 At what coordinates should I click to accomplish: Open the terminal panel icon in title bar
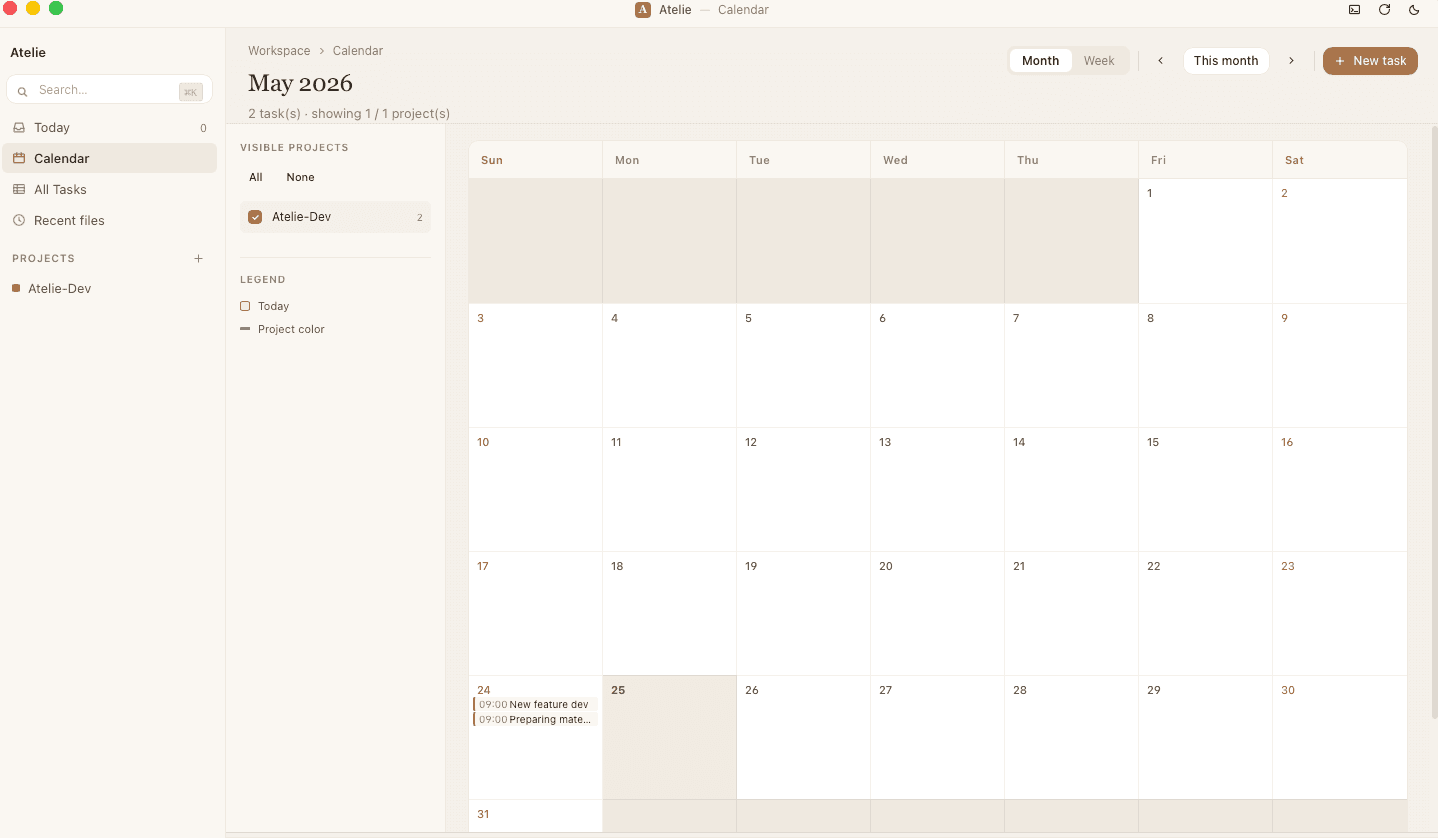point(1354,10)
